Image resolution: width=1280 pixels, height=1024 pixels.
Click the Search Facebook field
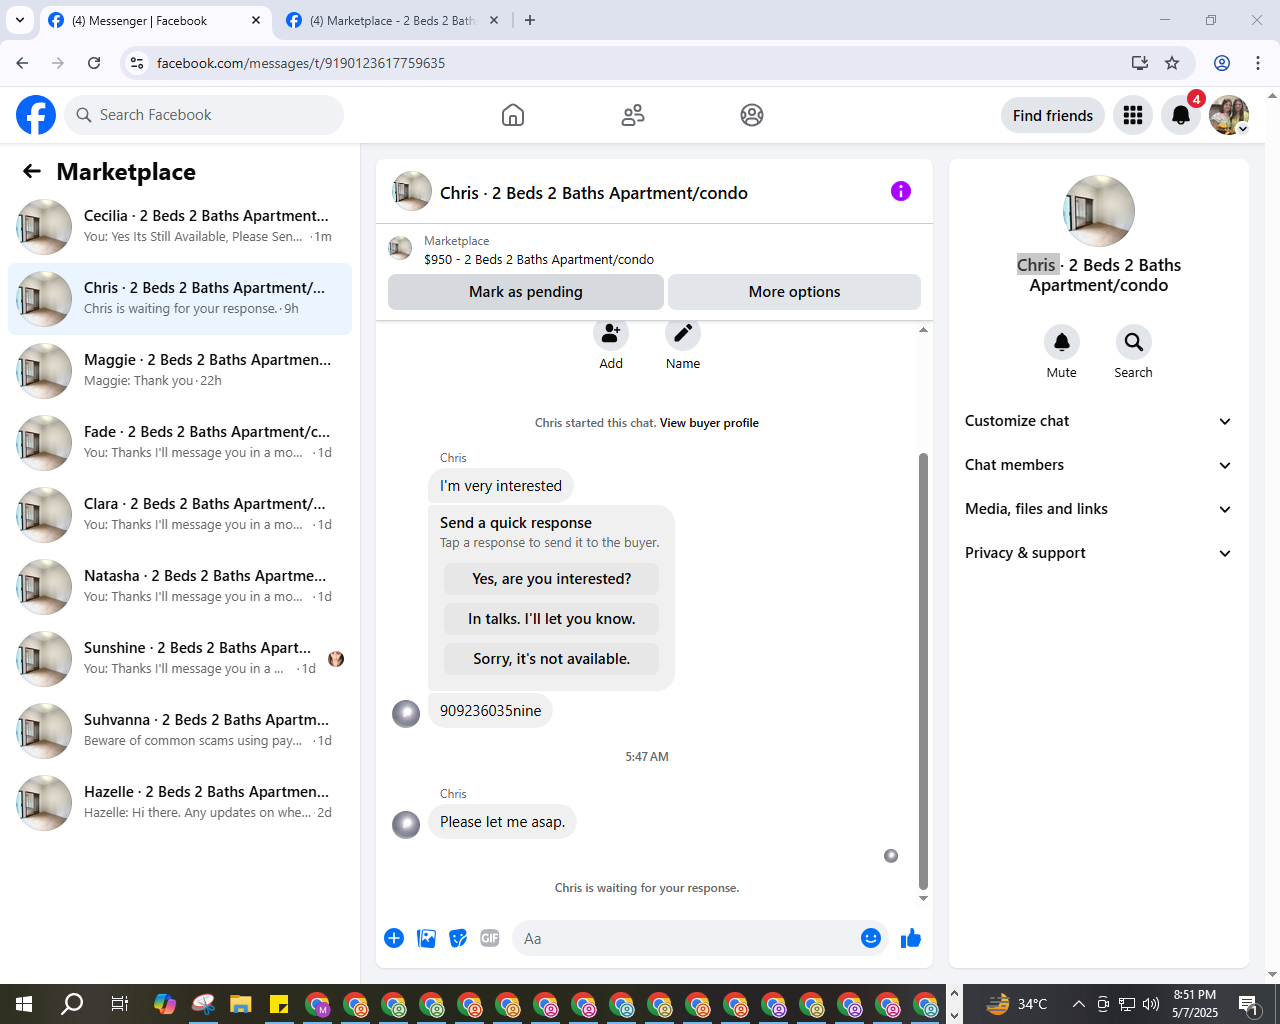pos(204,115)
